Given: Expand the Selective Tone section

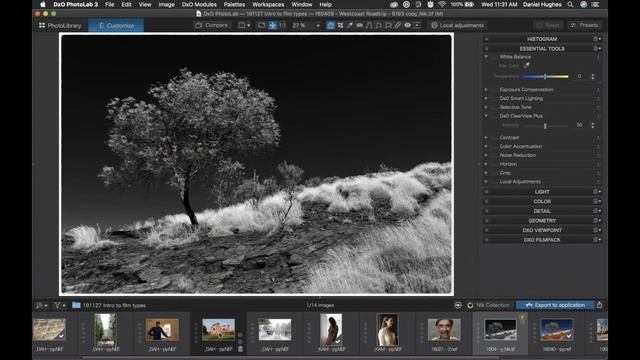Looking at the screenshot, I should [486, 107].
